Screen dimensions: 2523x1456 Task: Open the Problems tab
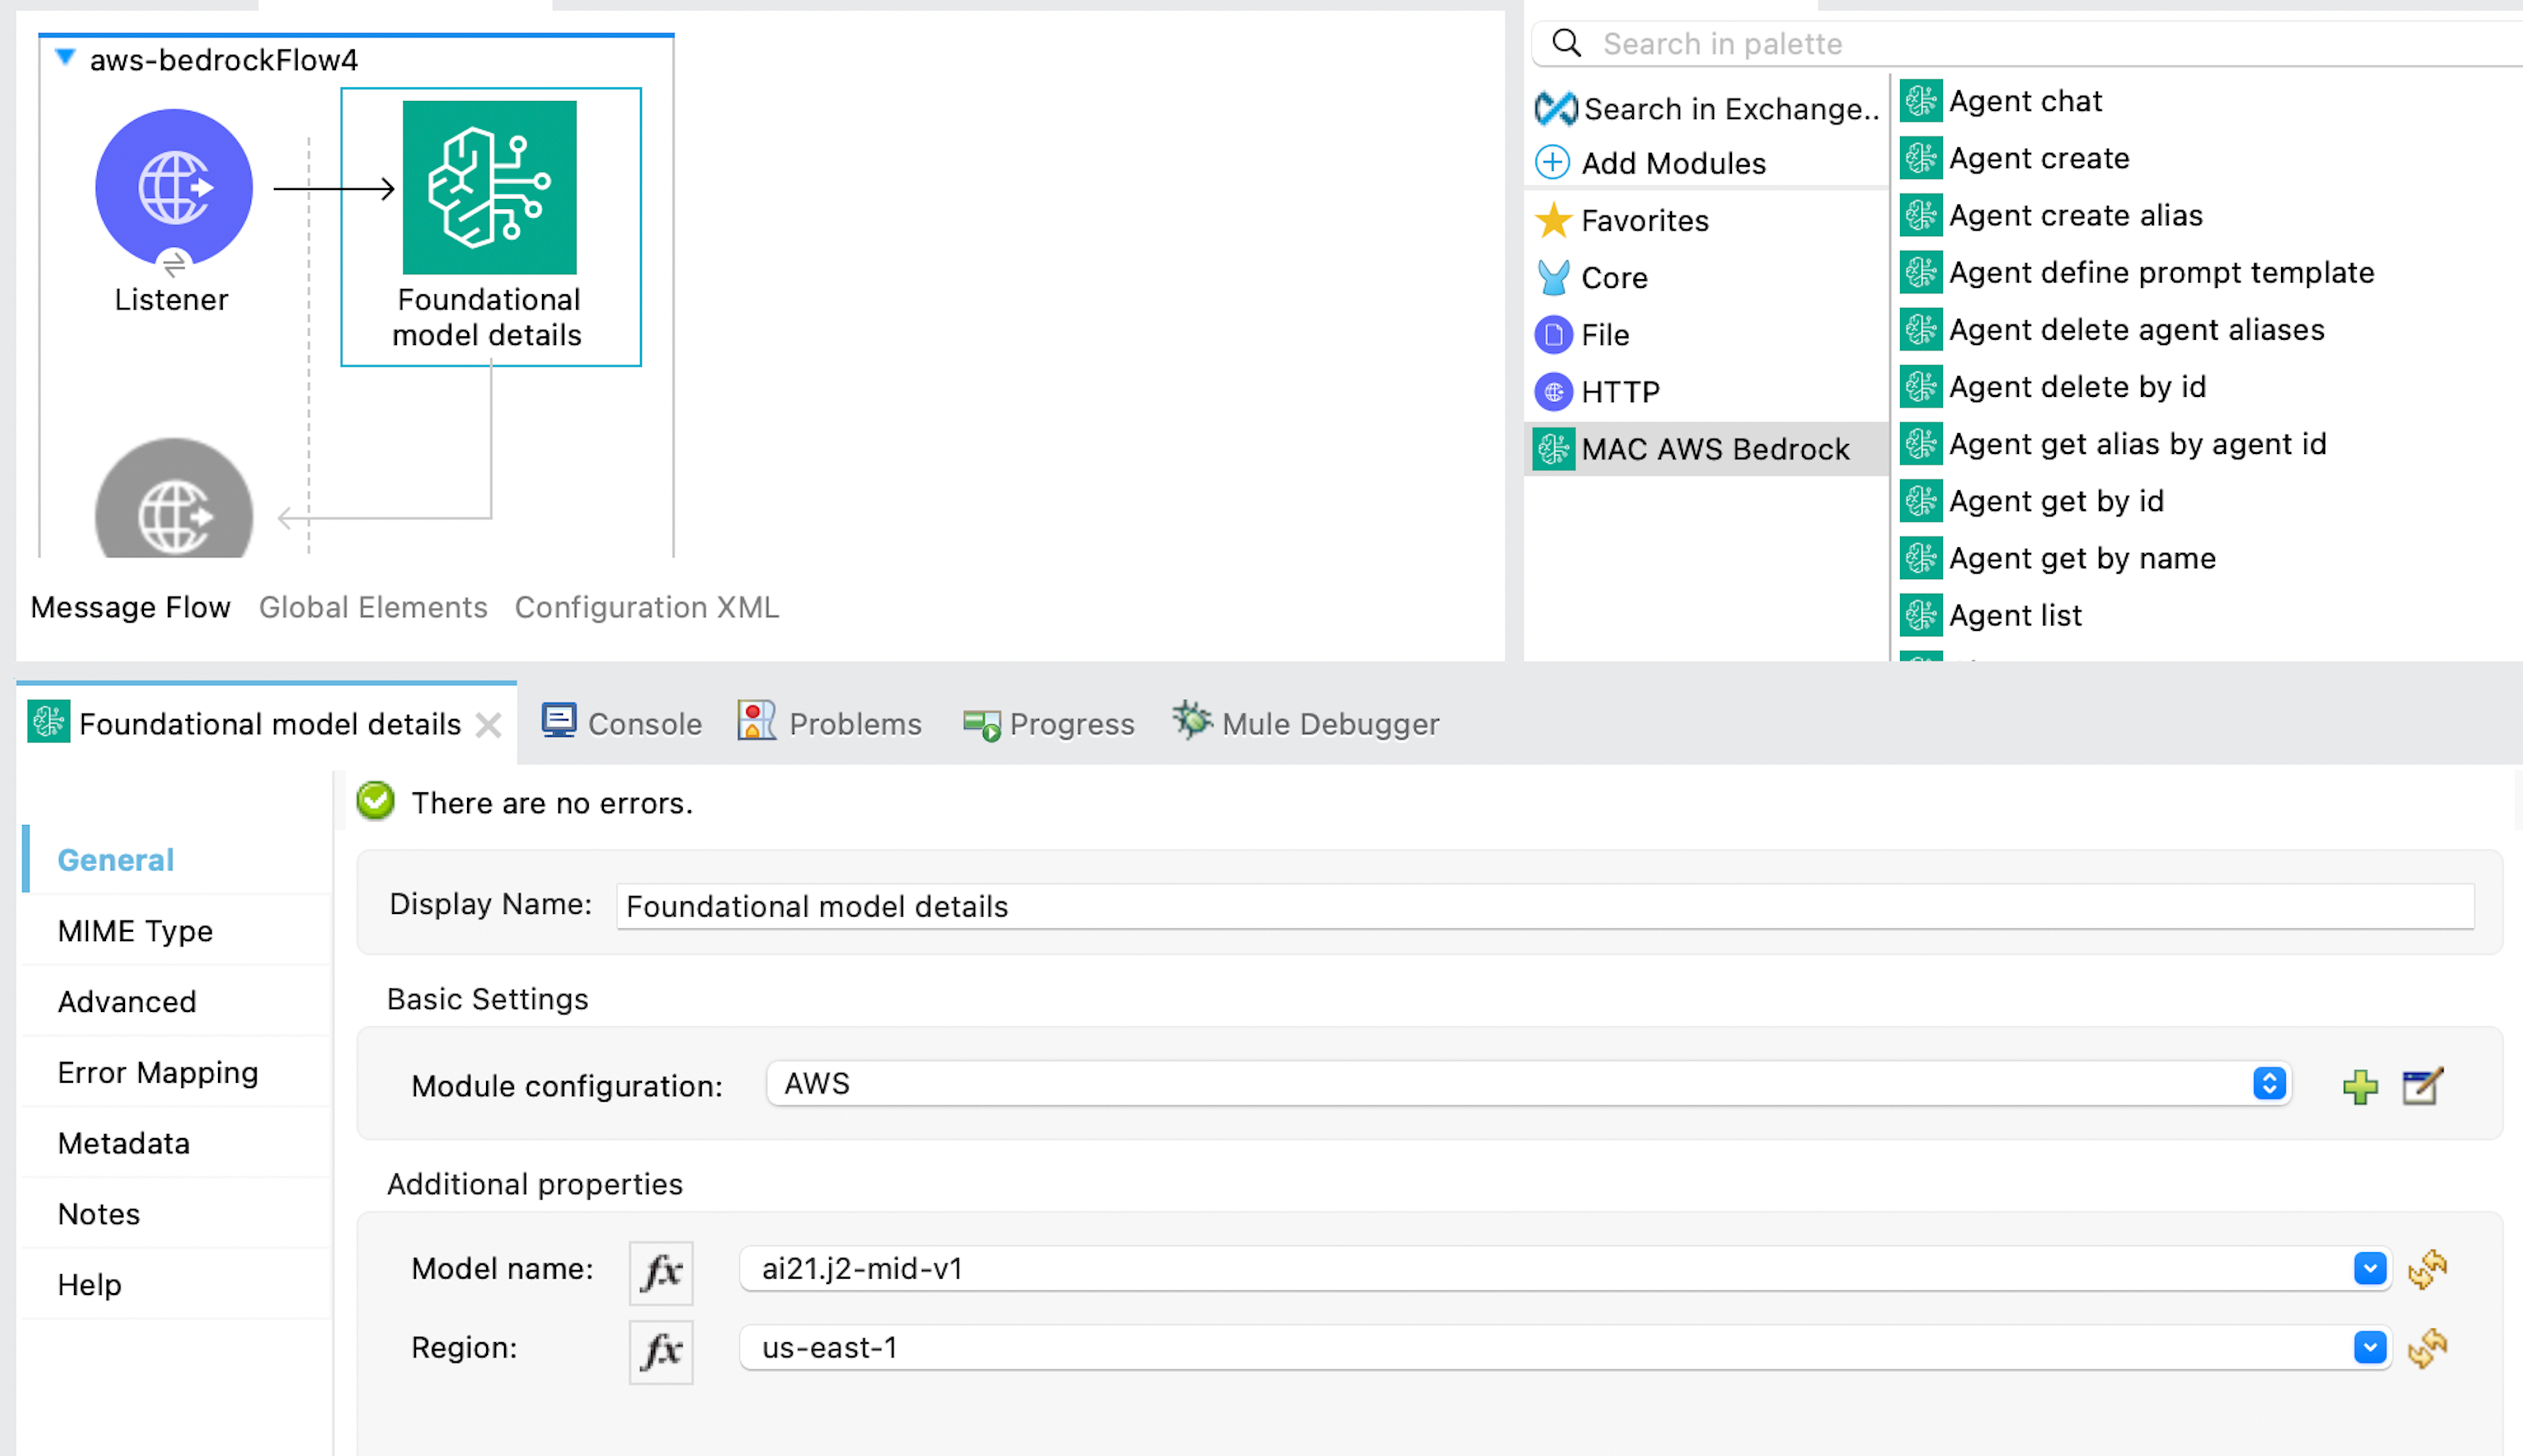(829, 723)
